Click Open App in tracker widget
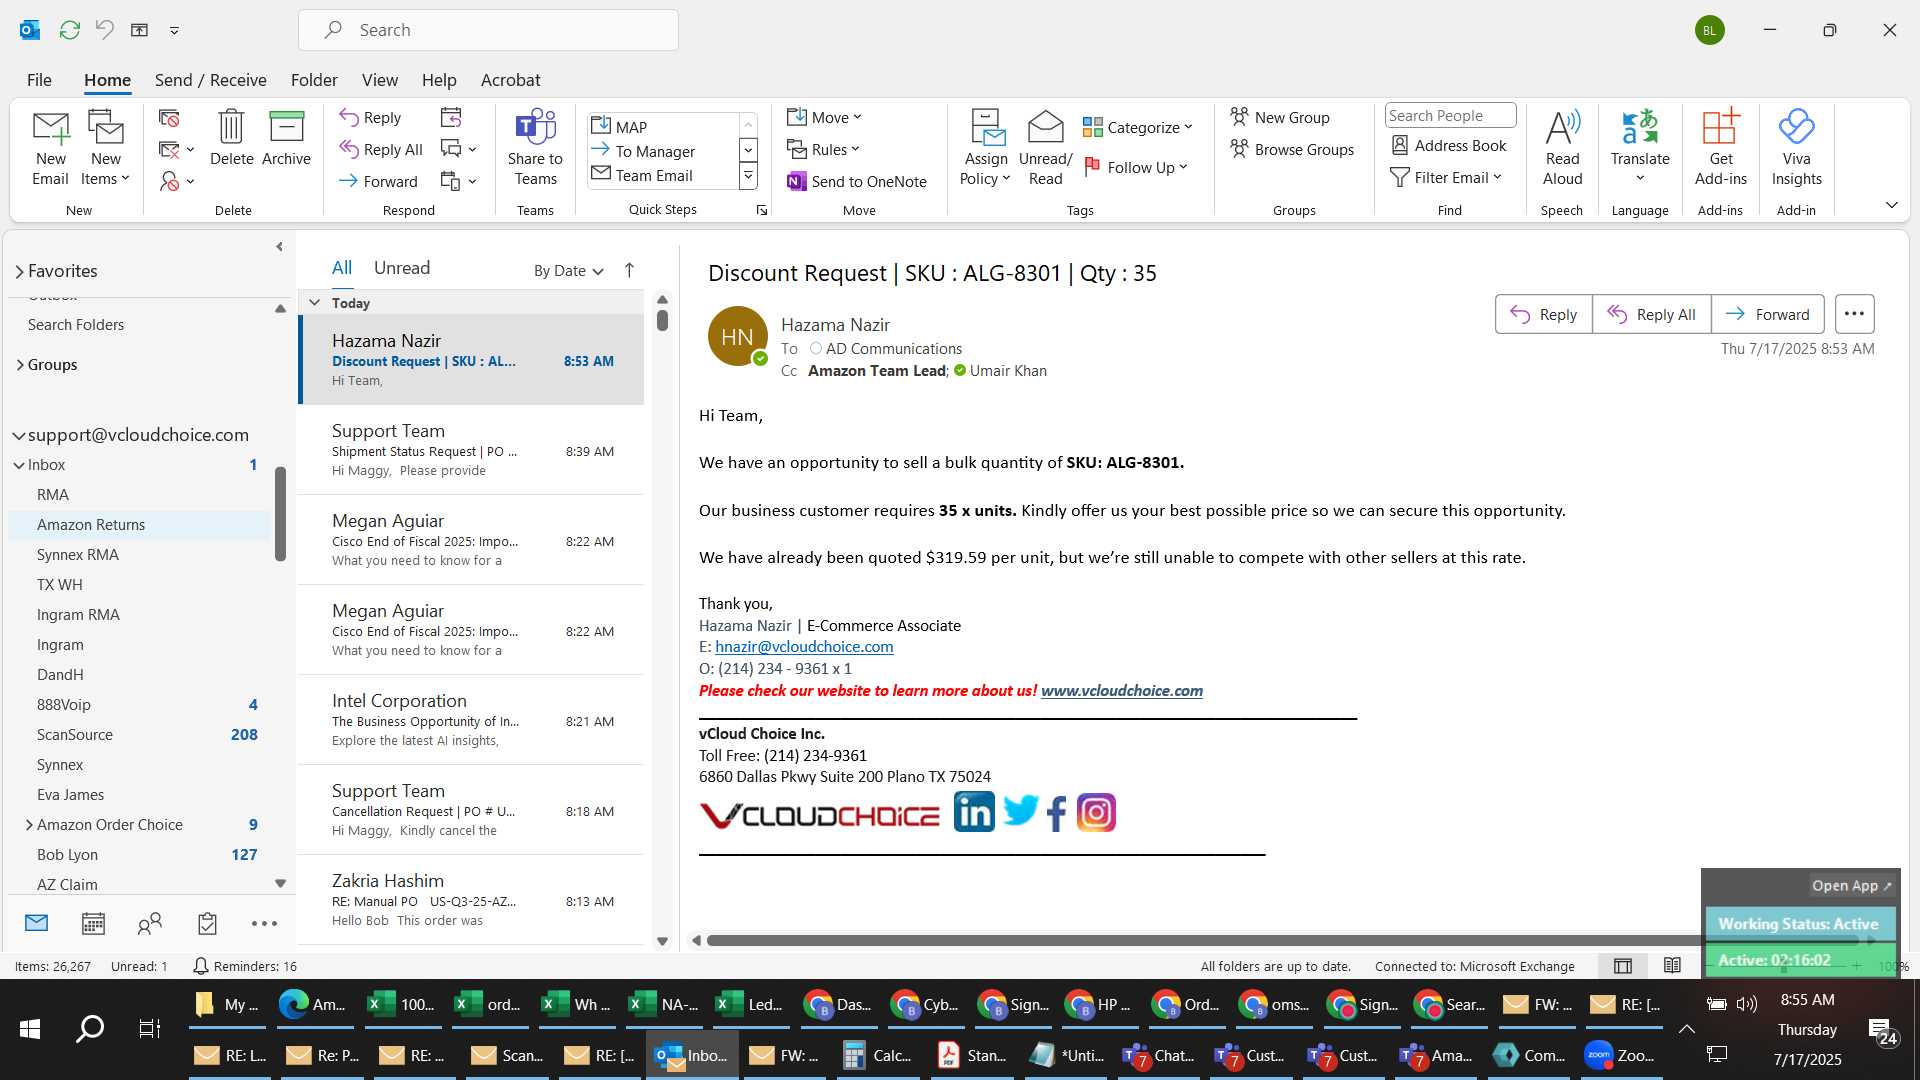Image resolution: width=1920 pixels, height=1080 pixels. pyautogui.click(x=1852, y=886)
